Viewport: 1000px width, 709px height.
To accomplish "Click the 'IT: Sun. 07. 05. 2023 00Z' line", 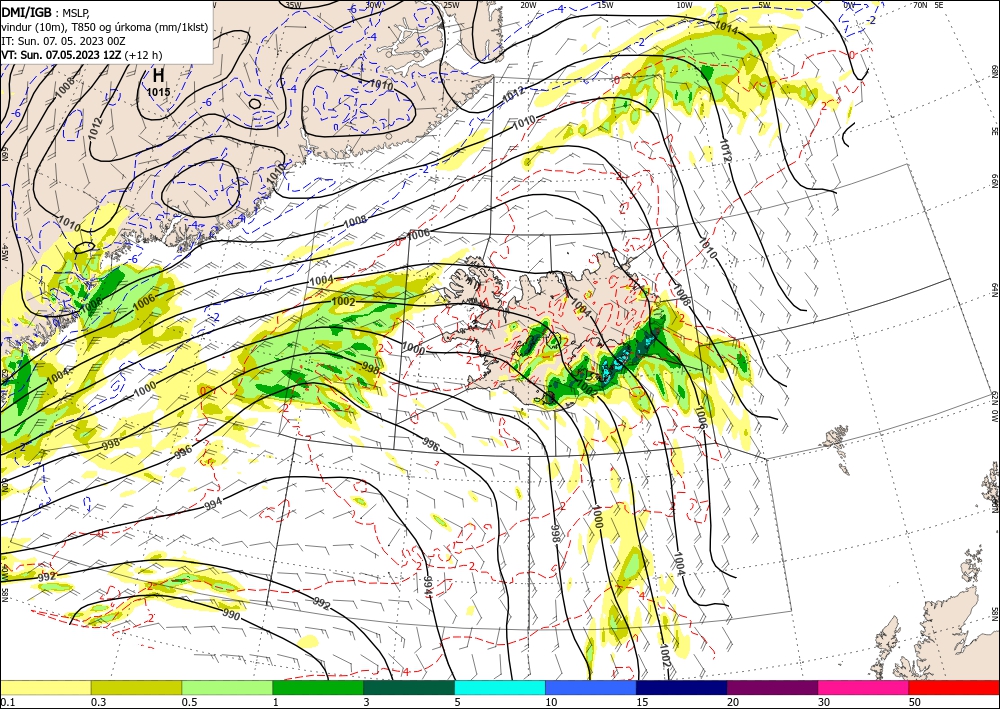I will 63,41.
